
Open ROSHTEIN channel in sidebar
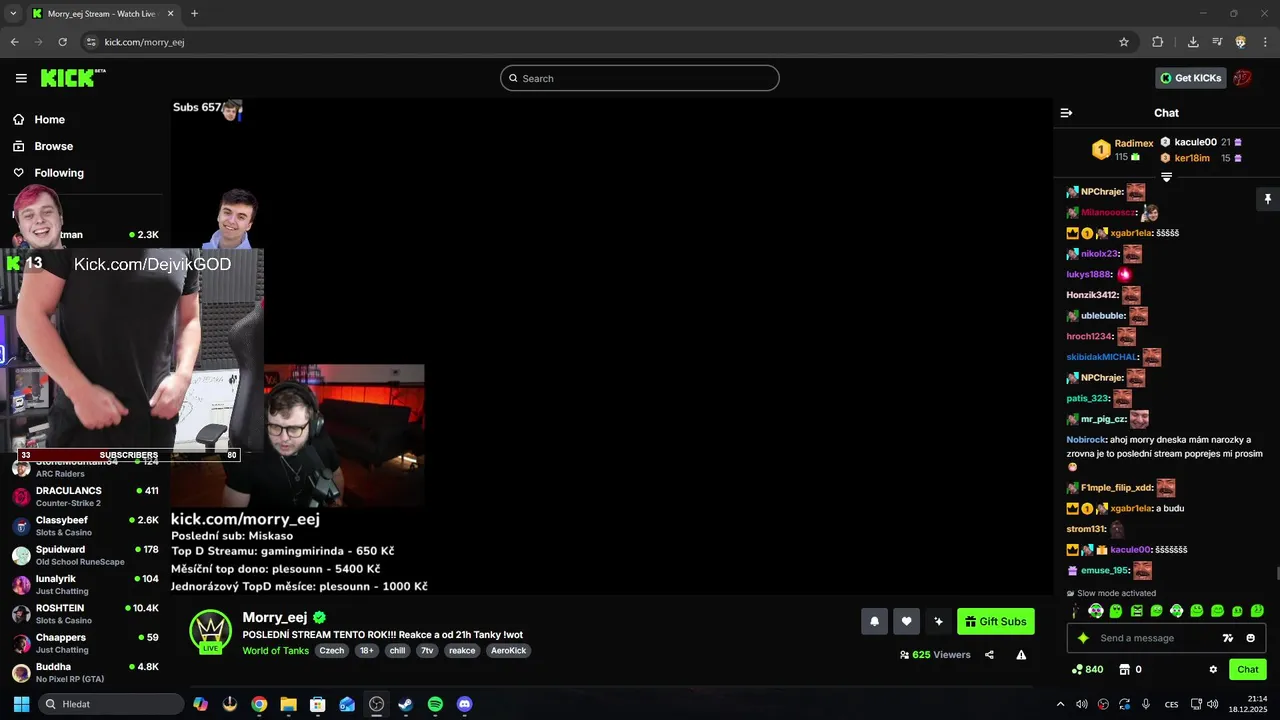point(86,613)
